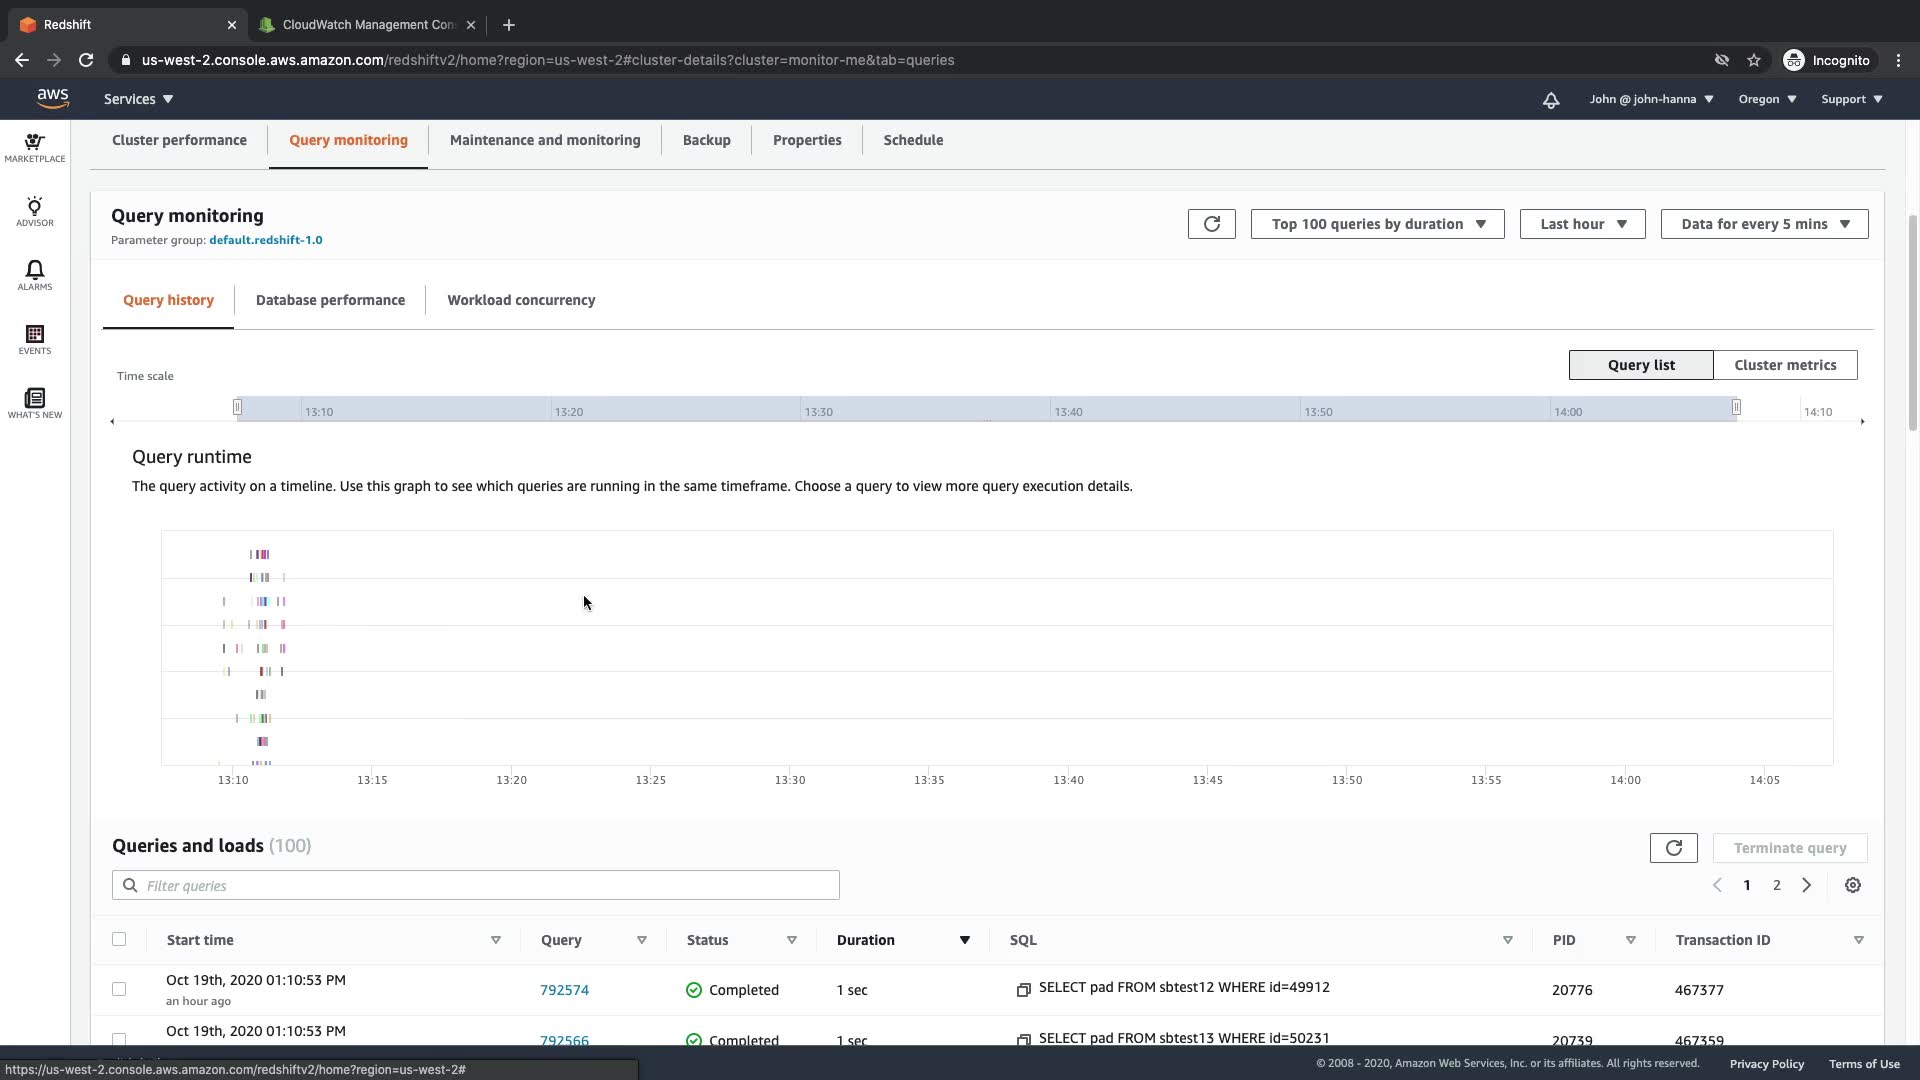Click the Cluster metrics button
Image resolution: width=1920 pixels, height=1080 pixels.
click(1784, 365)
